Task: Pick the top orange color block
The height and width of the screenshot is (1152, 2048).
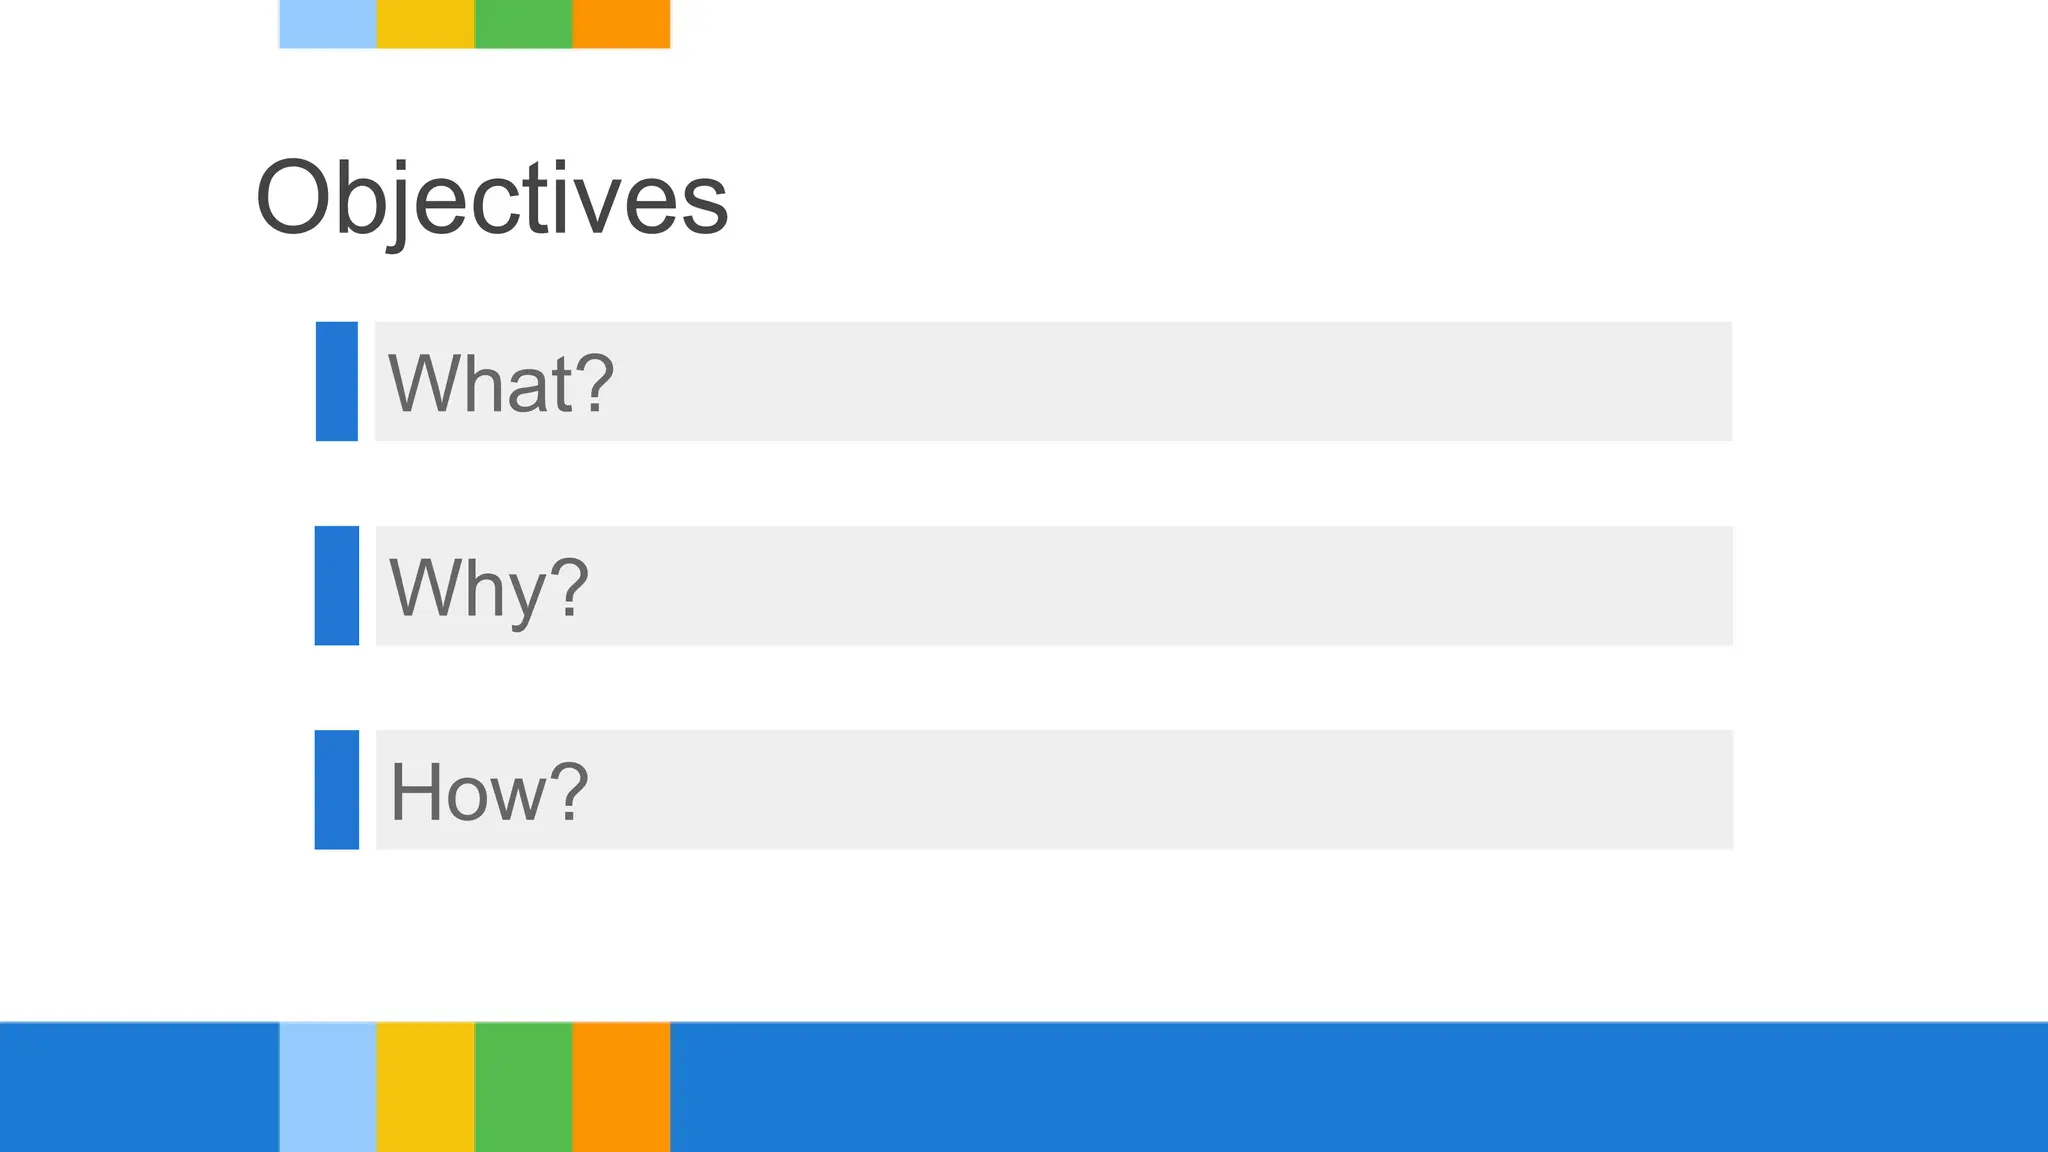Action: point(621,23)
